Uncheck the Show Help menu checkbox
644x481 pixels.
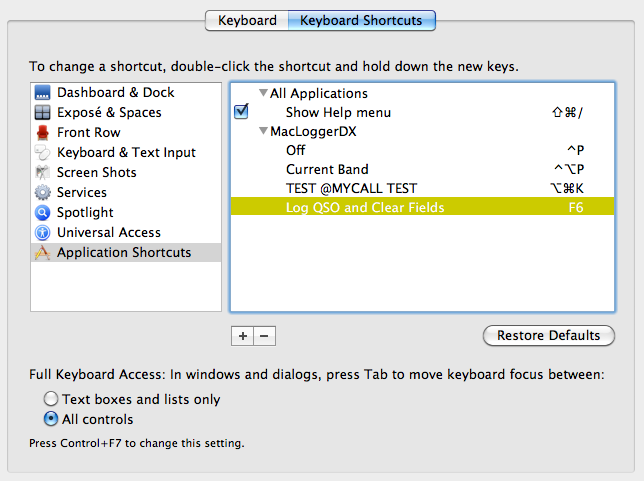point(241,112)
